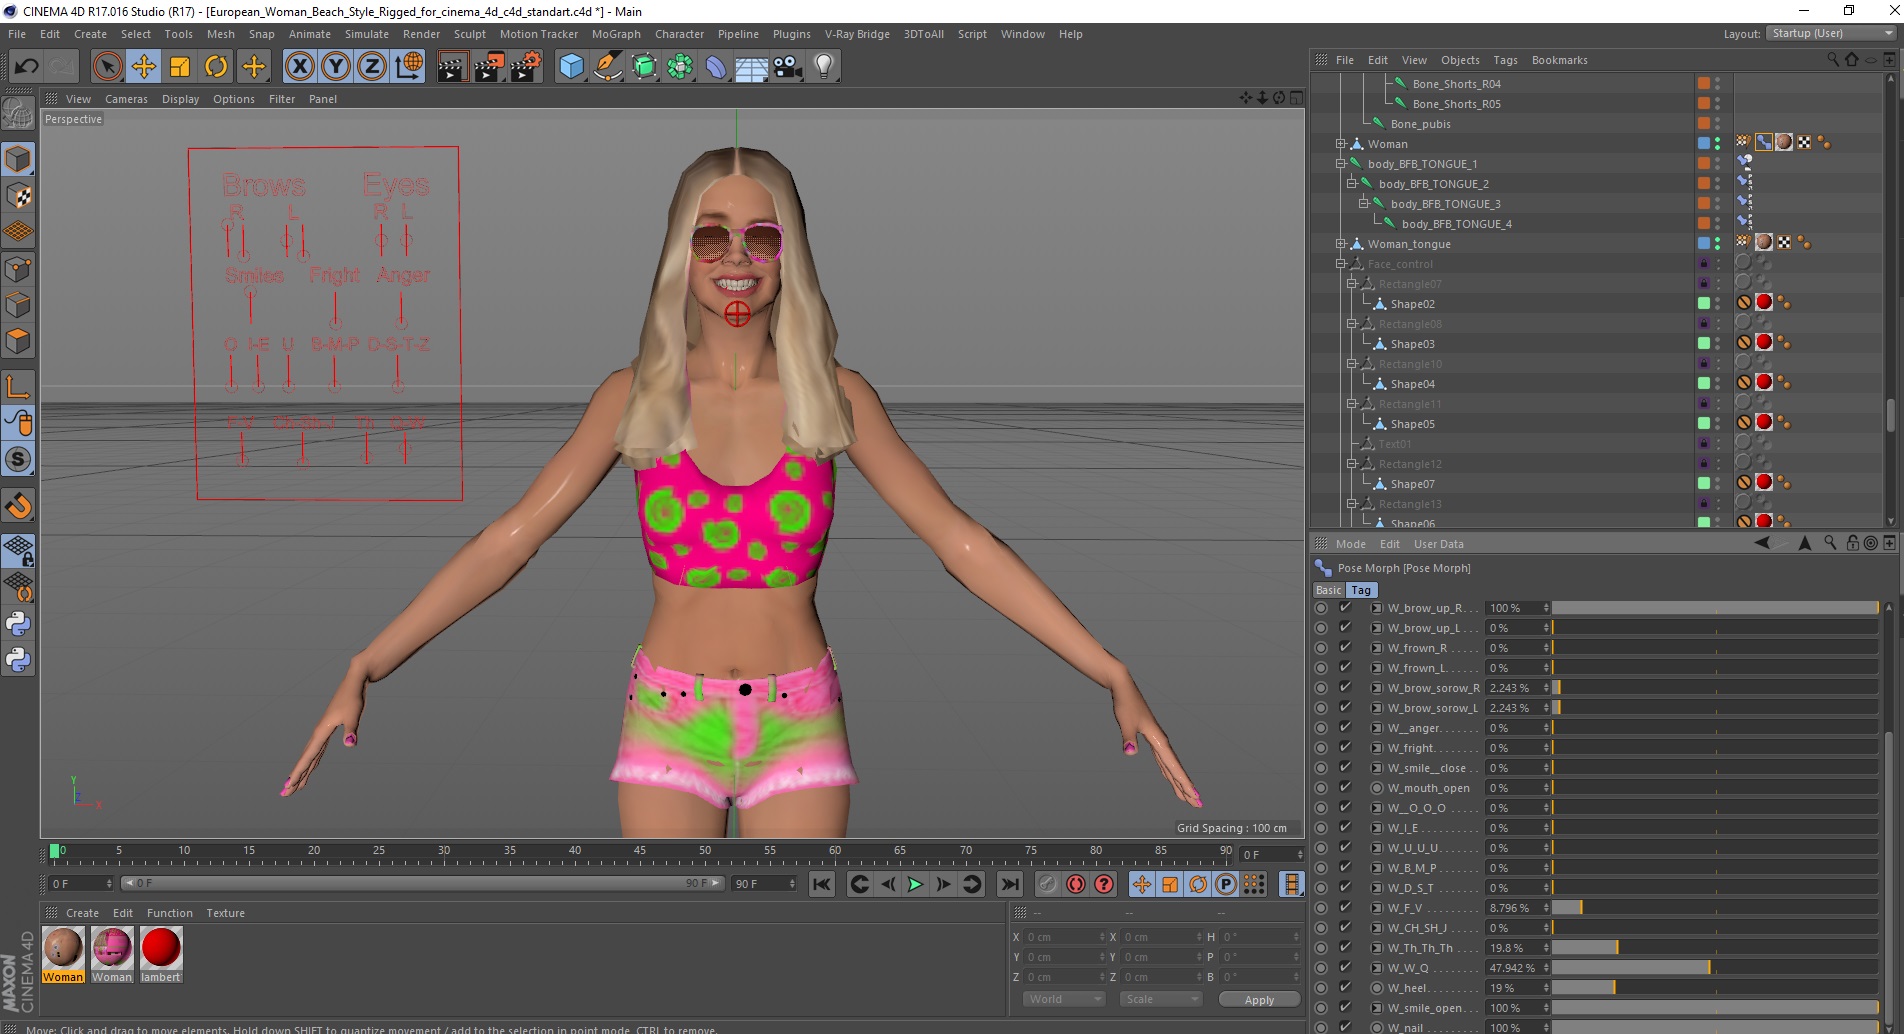
Task: Open material manager Texture menu
Action: click(225, 913)
